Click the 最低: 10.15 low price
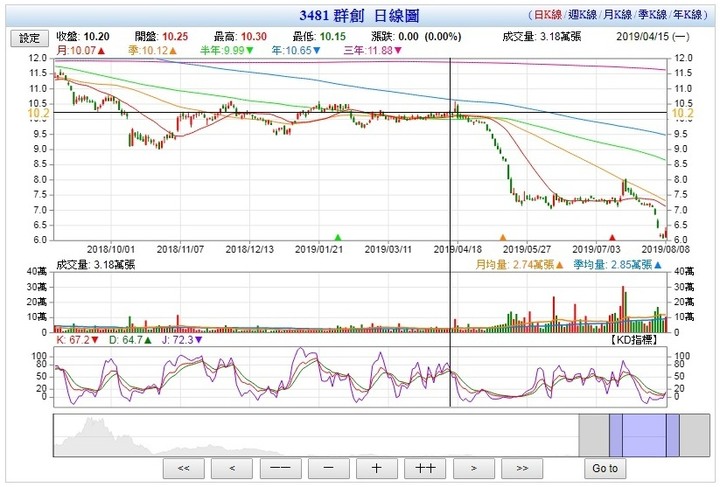The image size is (720, 487). coord(320,37)
